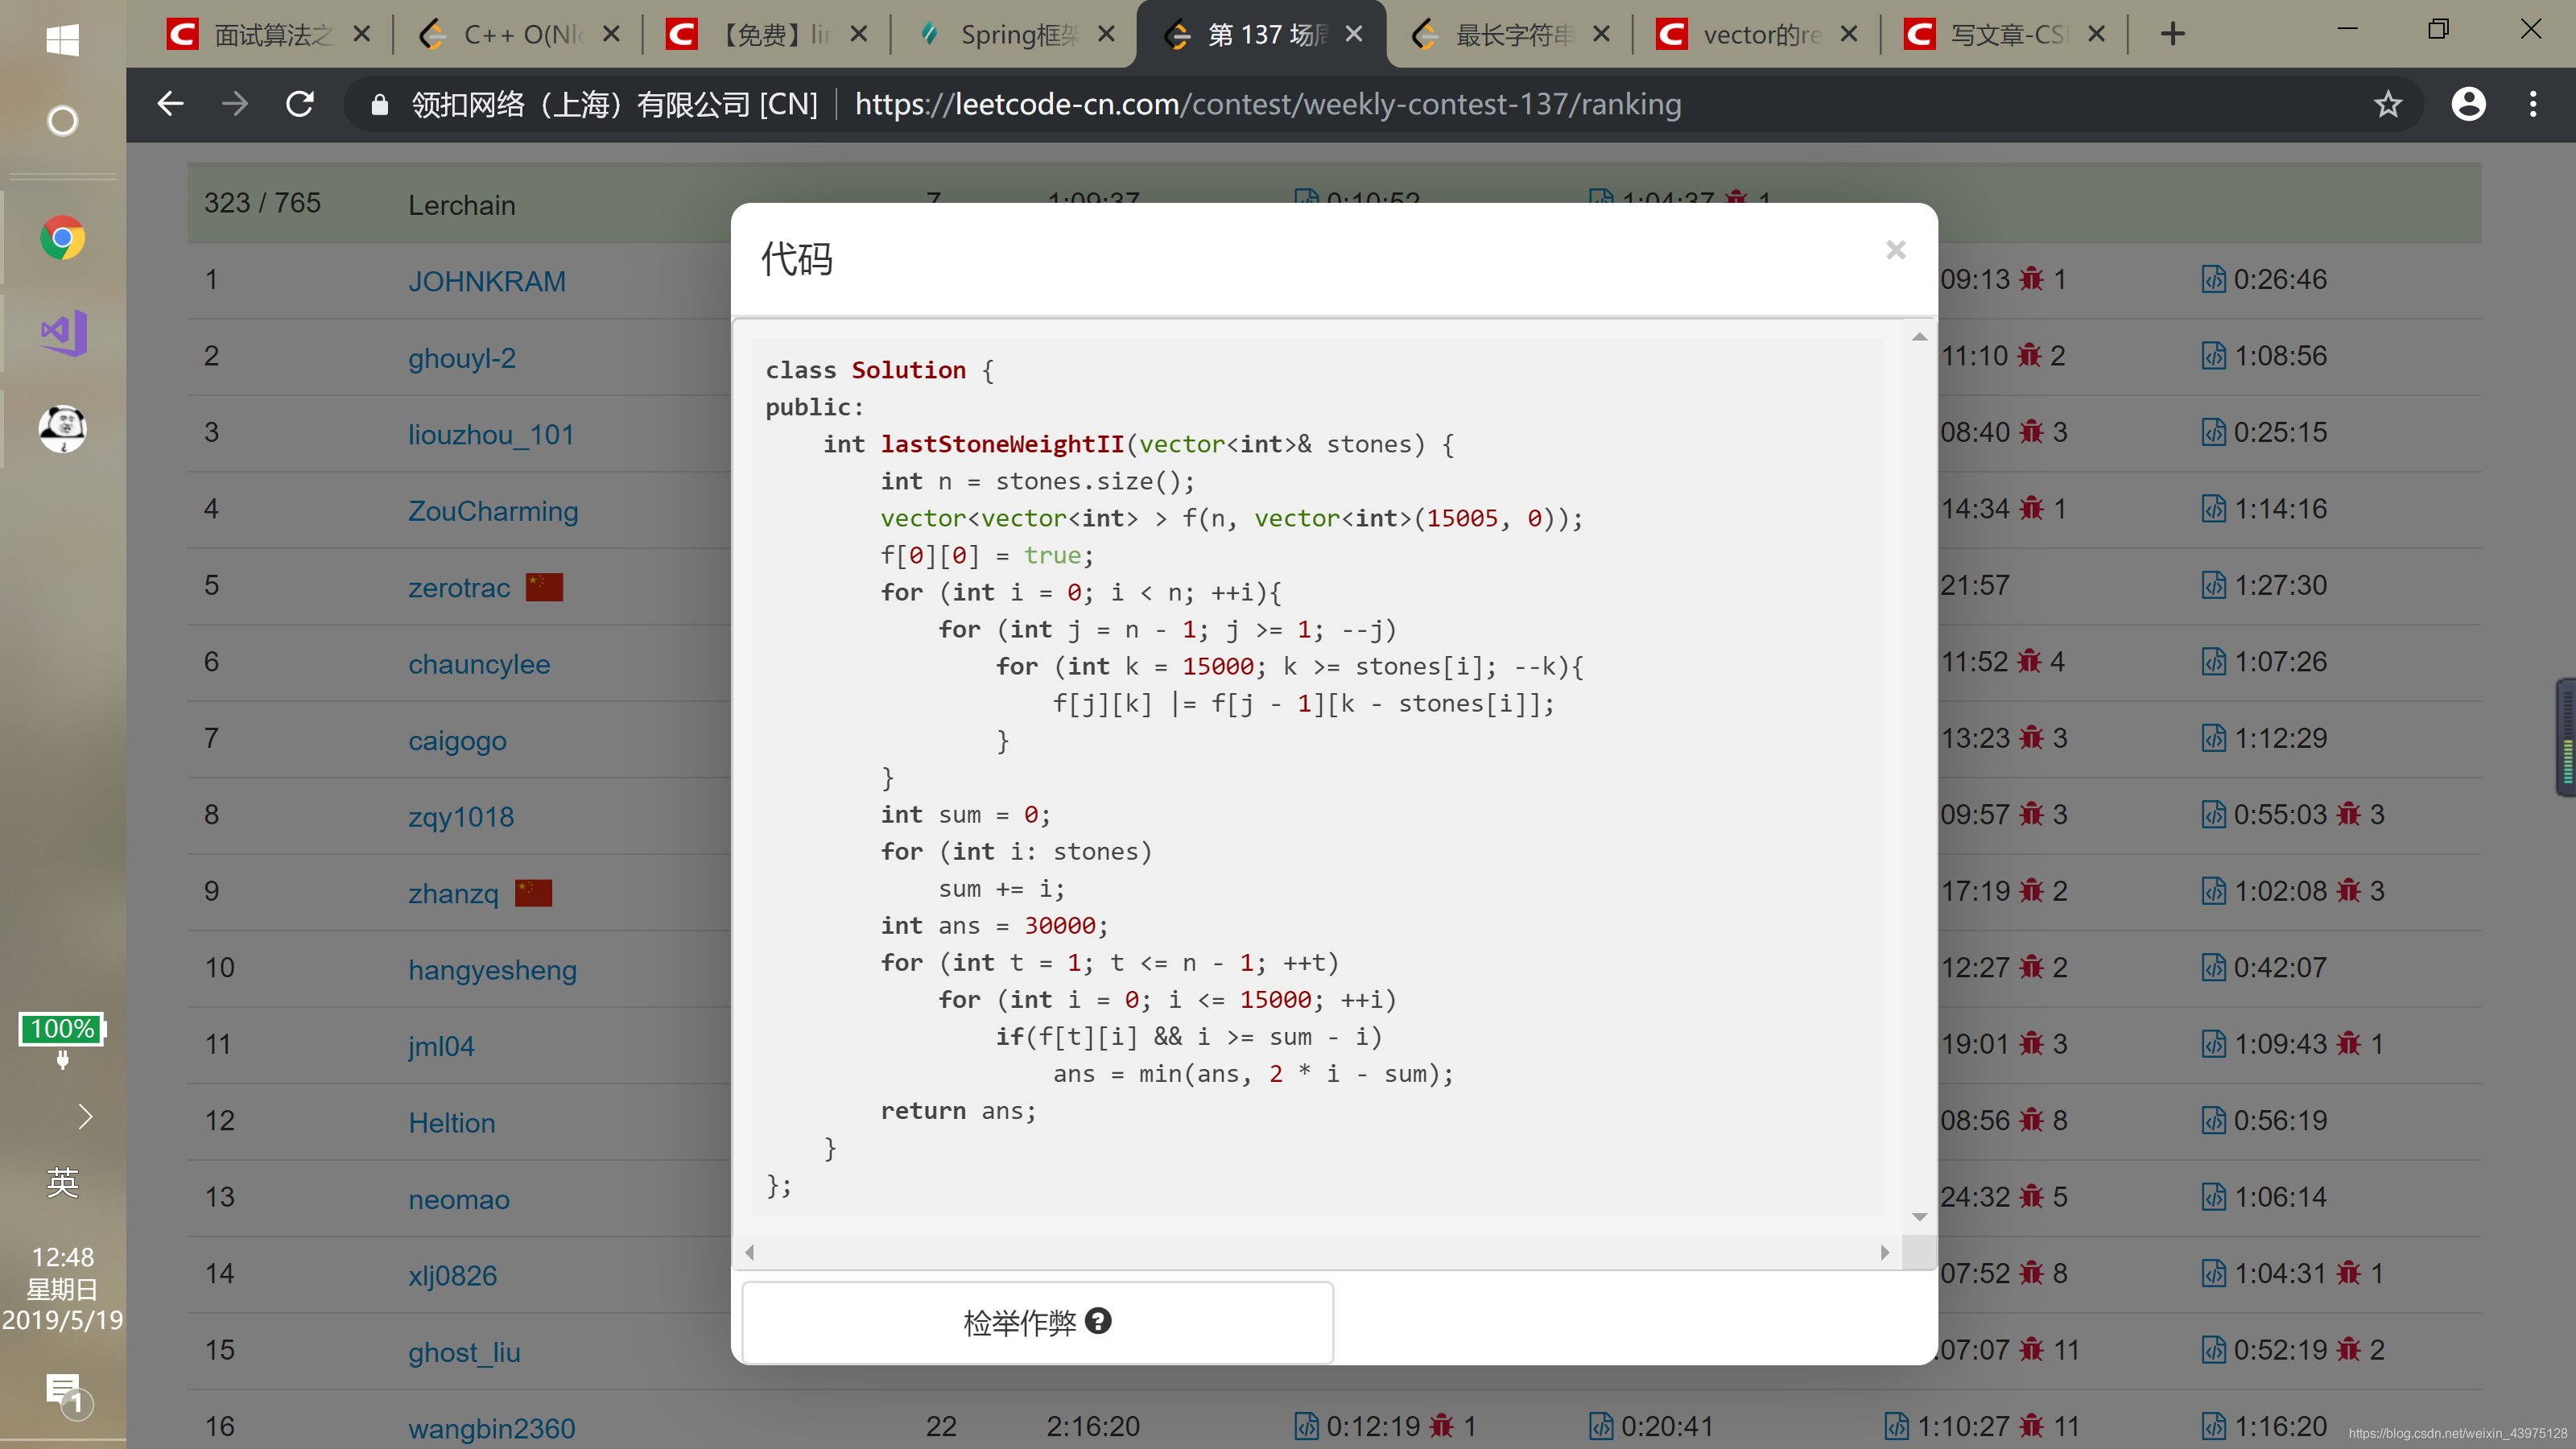Open Chrome's three-dot menu
The height and width of the screenshot is (1449, 2576).
2533,104
